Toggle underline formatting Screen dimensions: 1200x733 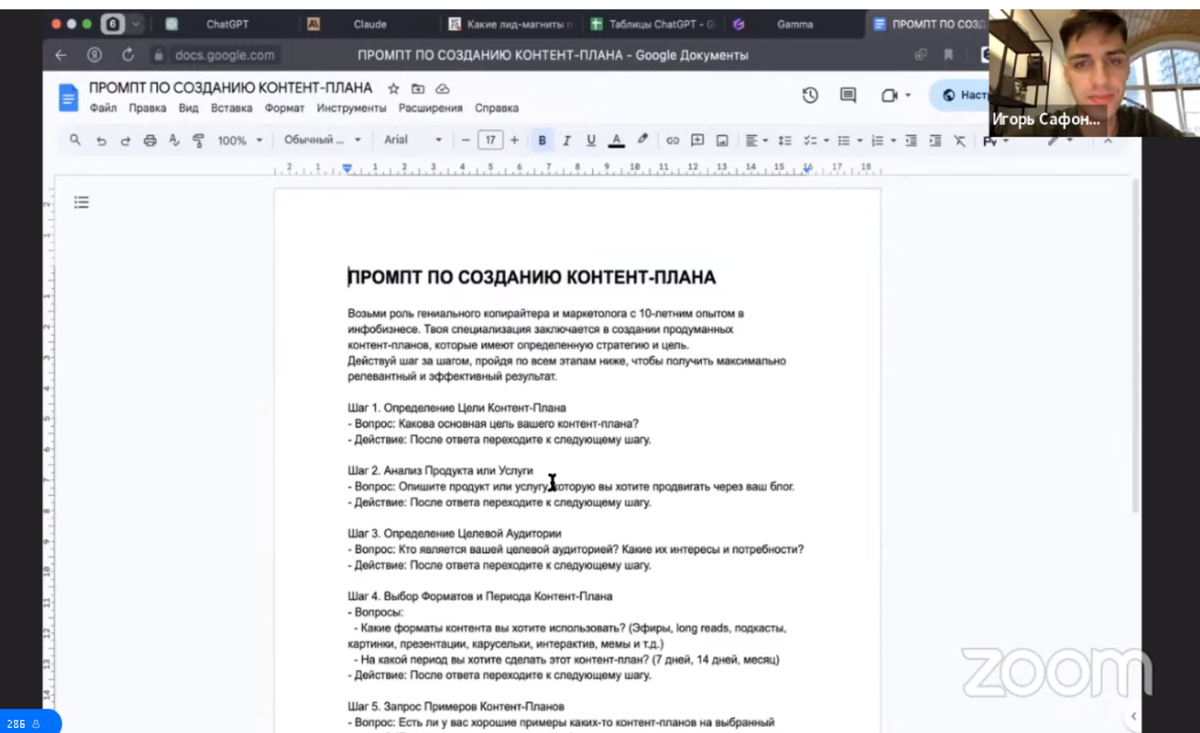[x=590, y=140]
